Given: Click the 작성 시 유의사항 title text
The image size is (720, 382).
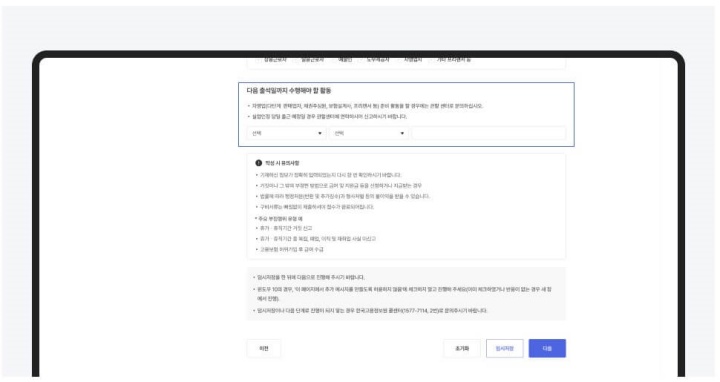Looking at the screenshot, I should [x=282, y=163].
